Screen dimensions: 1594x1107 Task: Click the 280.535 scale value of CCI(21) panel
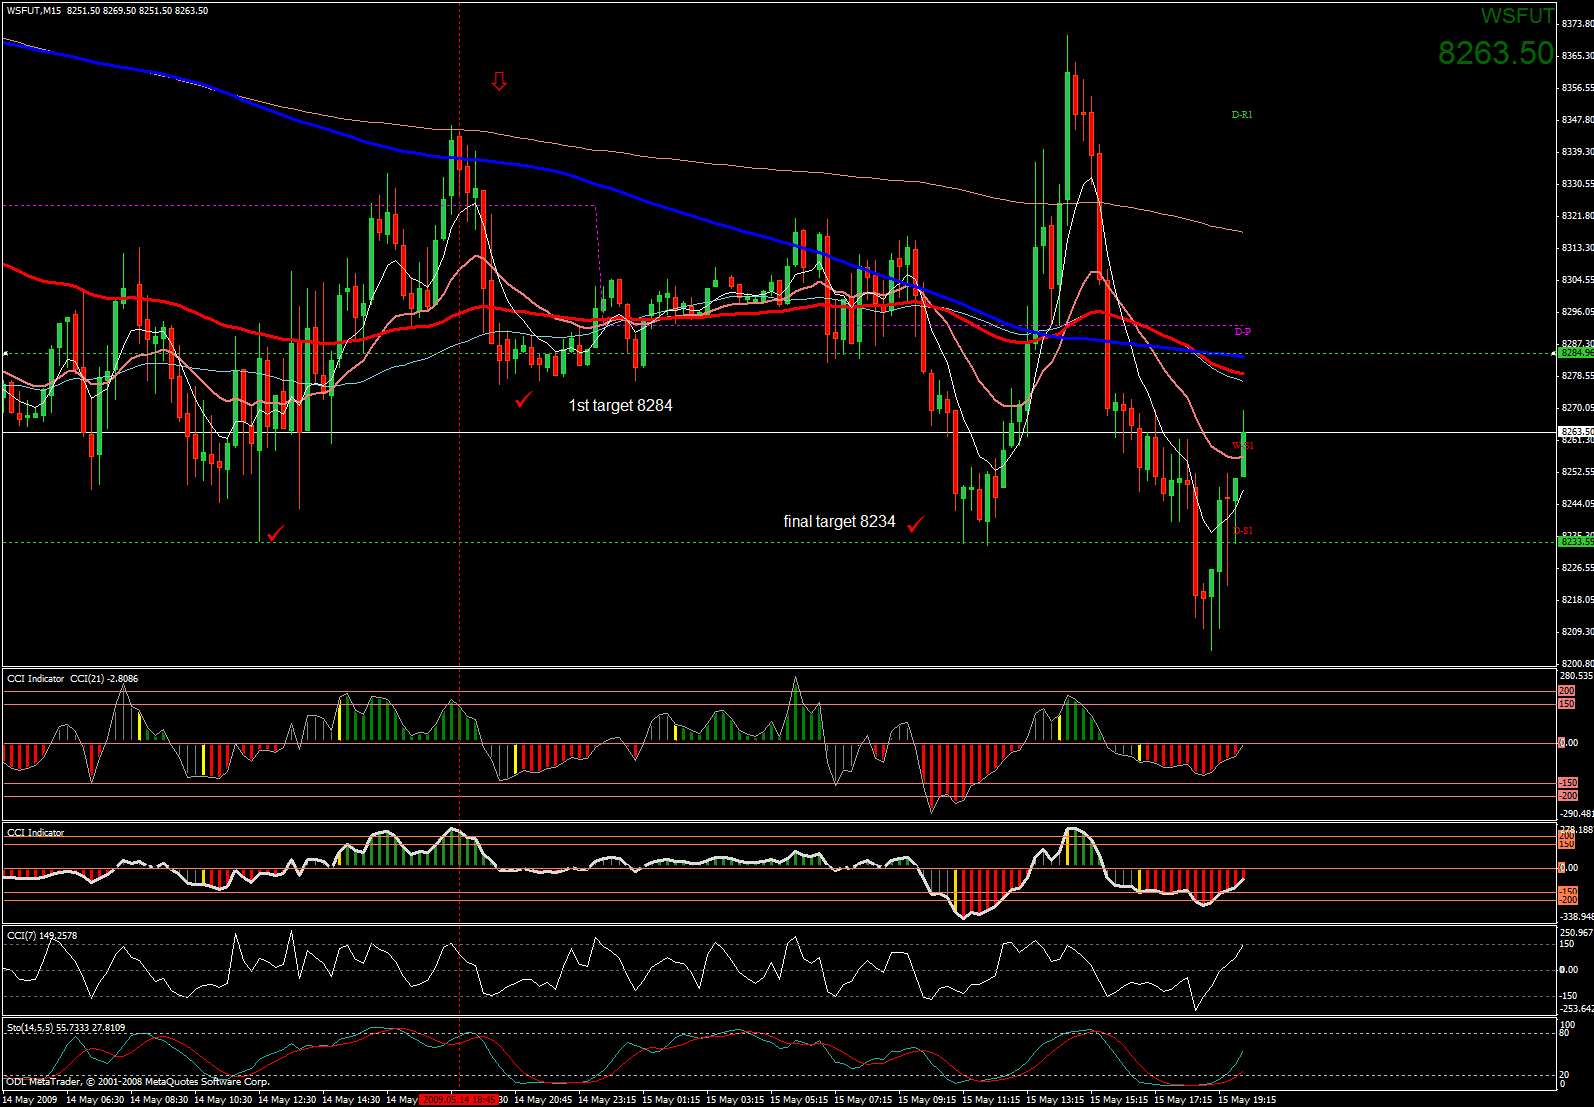point(1576,677)
